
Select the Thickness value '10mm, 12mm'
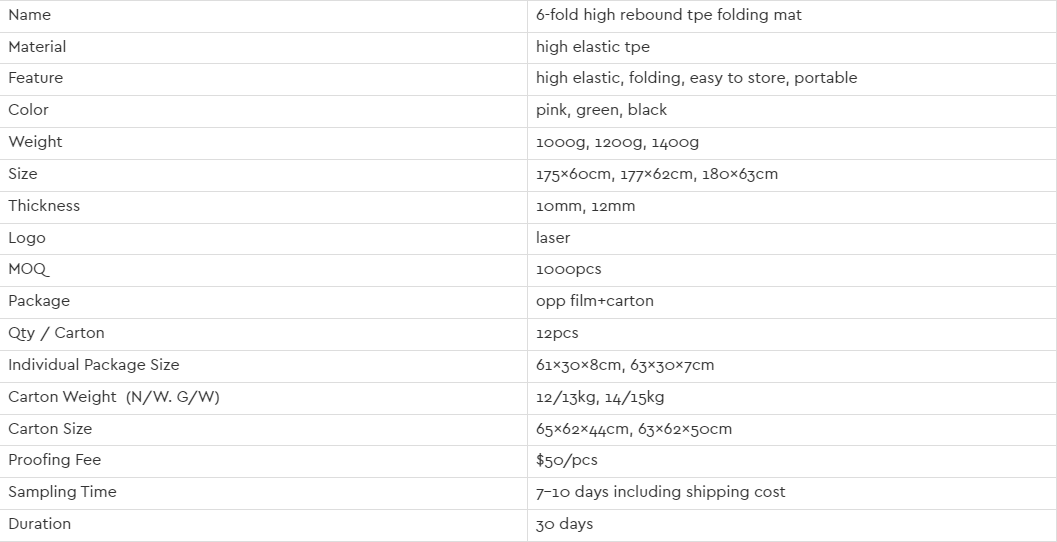point(585,206)
